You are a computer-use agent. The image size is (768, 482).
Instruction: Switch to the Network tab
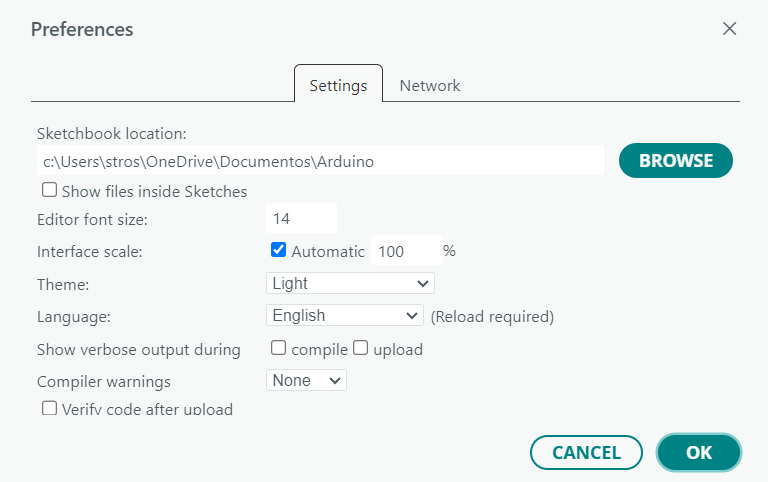(x=429, y=85)
